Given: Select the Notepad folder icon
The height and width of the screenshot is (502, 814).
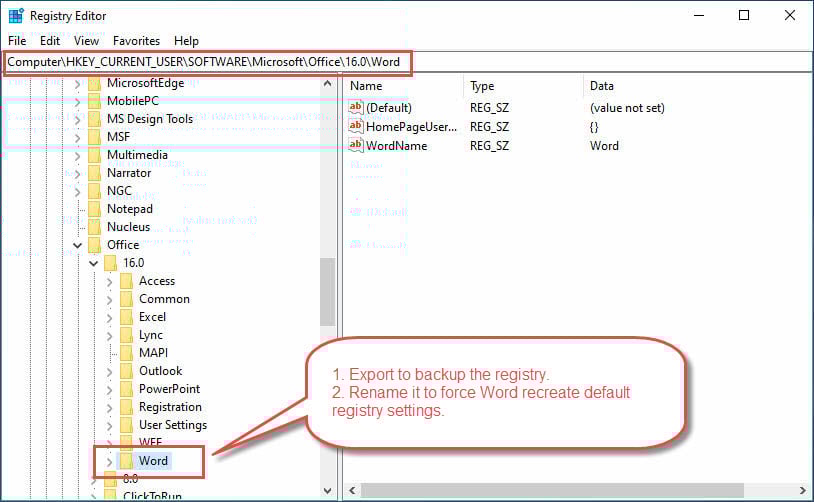Looking at the screenshot, I should pos(94,209).
